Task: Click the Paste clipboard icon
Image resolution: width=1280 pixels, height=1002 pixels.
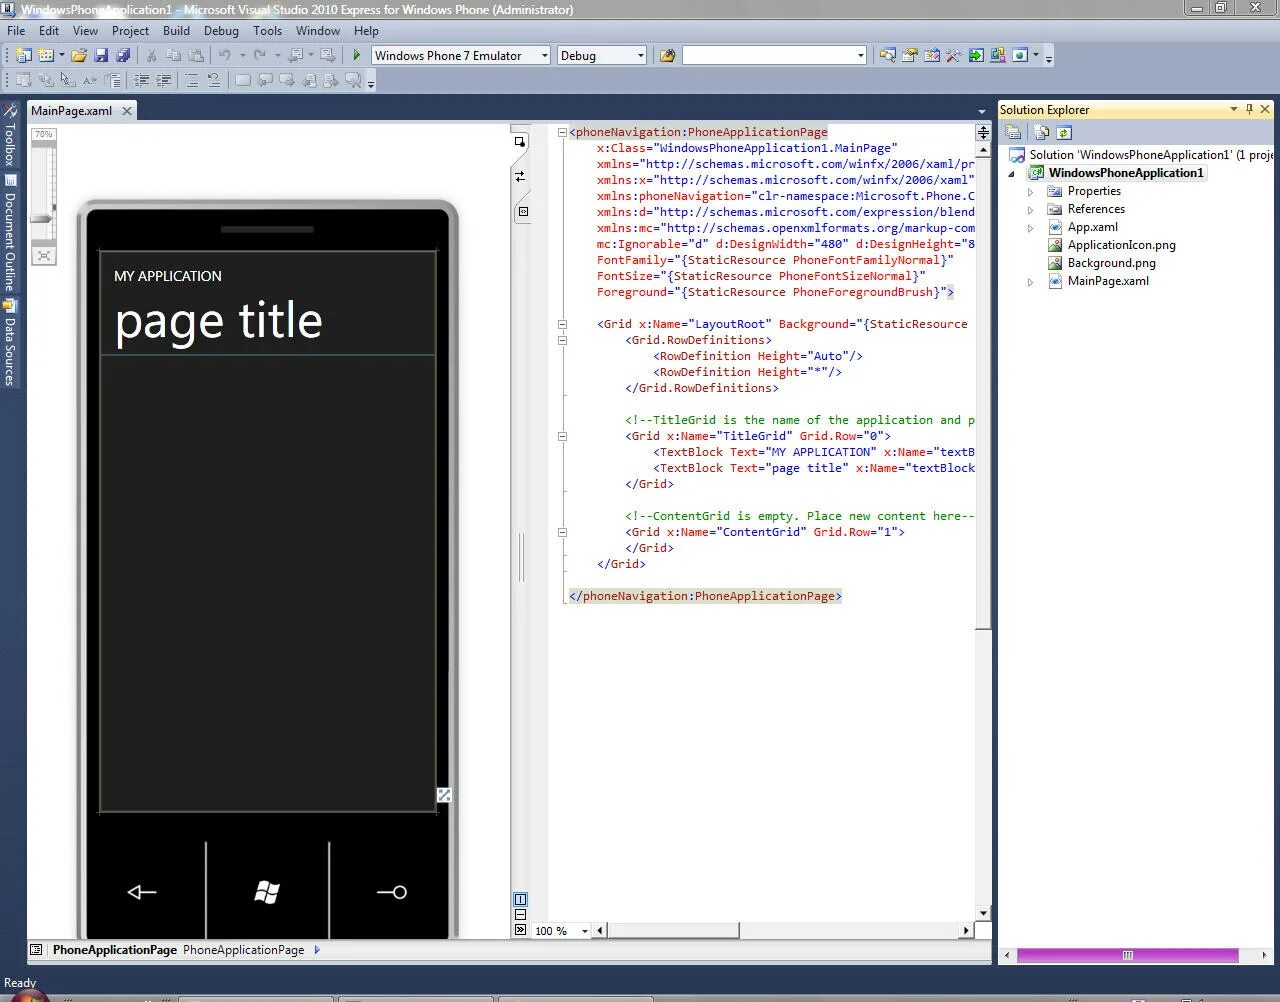Action: coord(196,56)
